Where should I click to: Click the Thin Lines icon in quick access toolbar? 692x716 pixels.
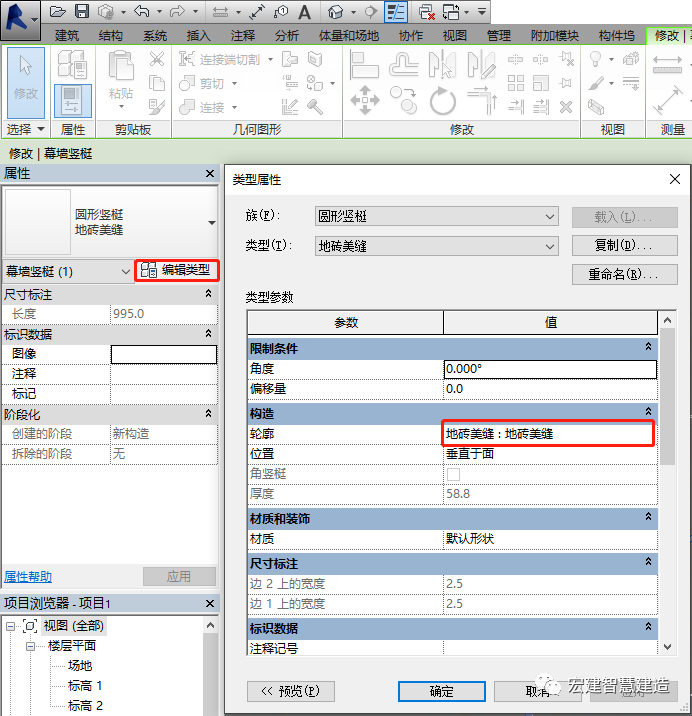[396, 12]
